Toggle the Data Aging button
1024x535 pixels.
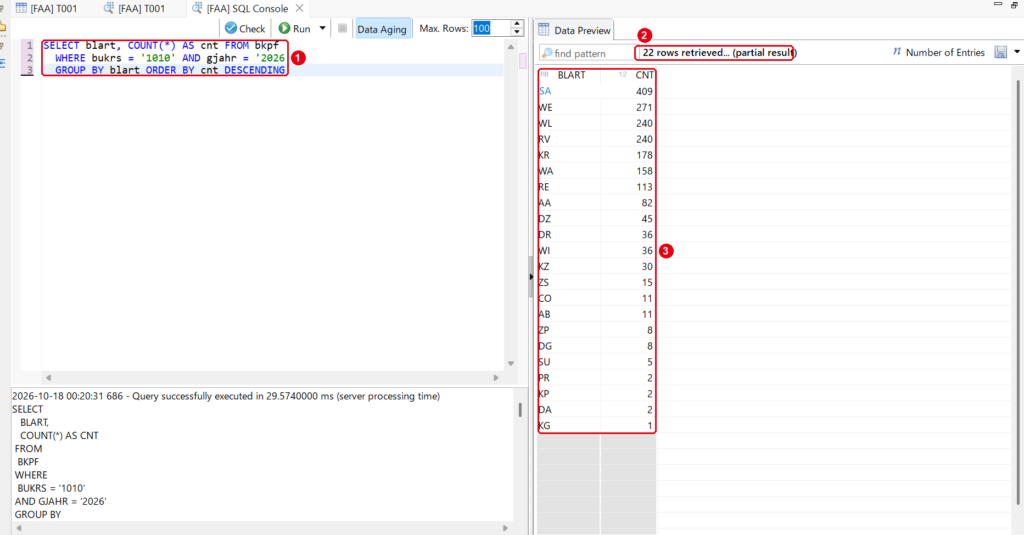pos(382,29)
